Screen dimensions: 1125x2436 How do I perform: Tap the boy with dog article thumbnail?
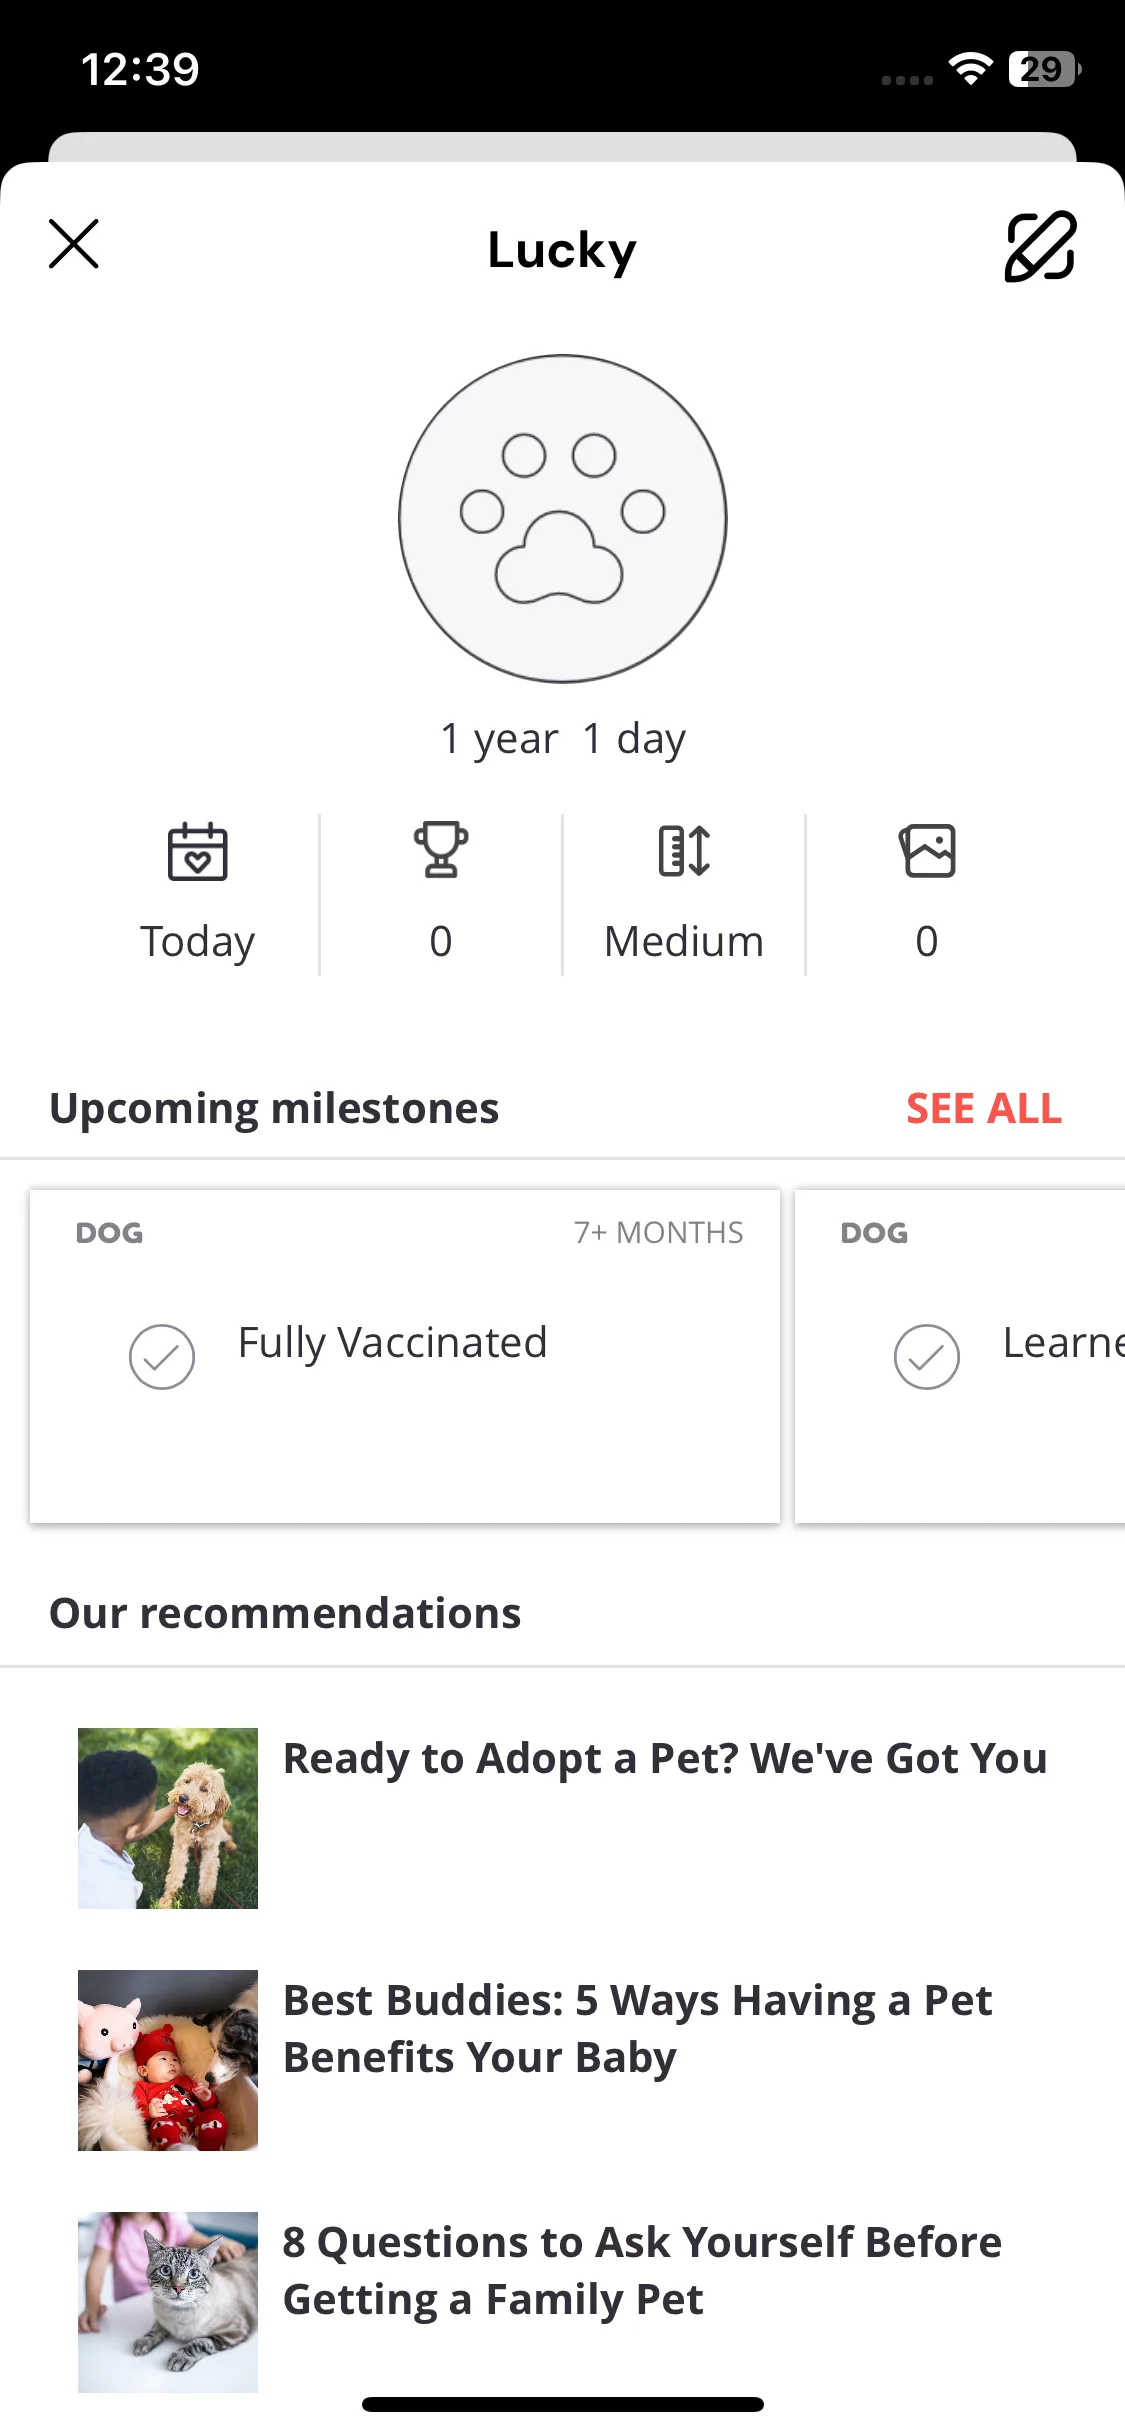pos(168,1818)
